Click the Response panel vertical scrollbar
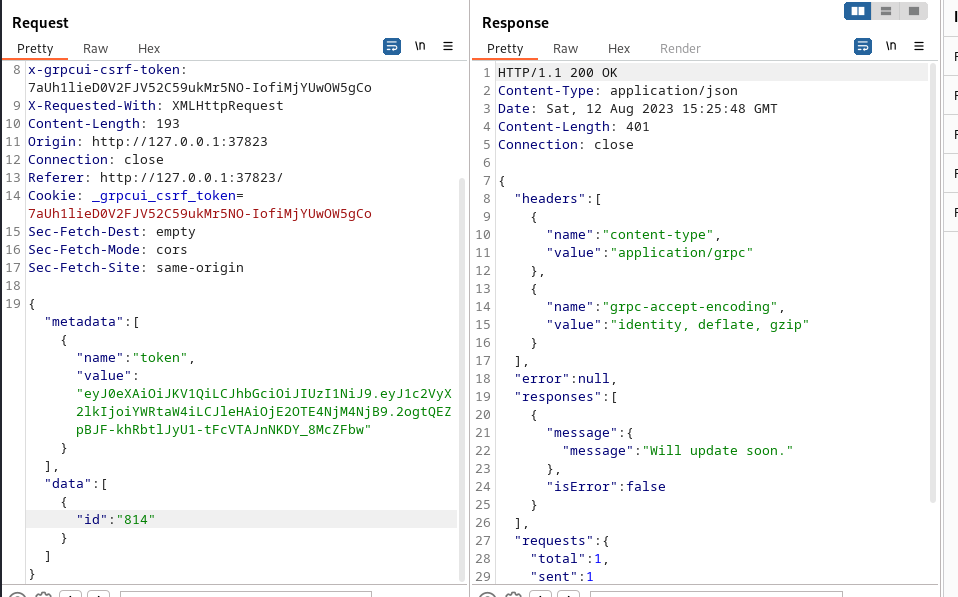 coord(933,281)
